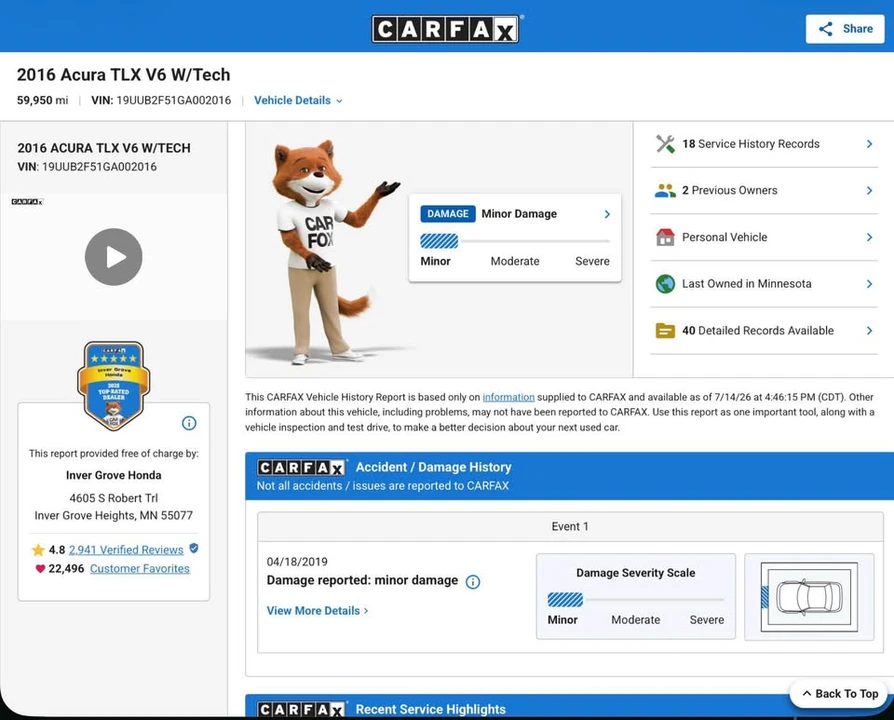Click the Detailed Records folder icon
This screenshot has height=720, width=894.
(665, 331)
